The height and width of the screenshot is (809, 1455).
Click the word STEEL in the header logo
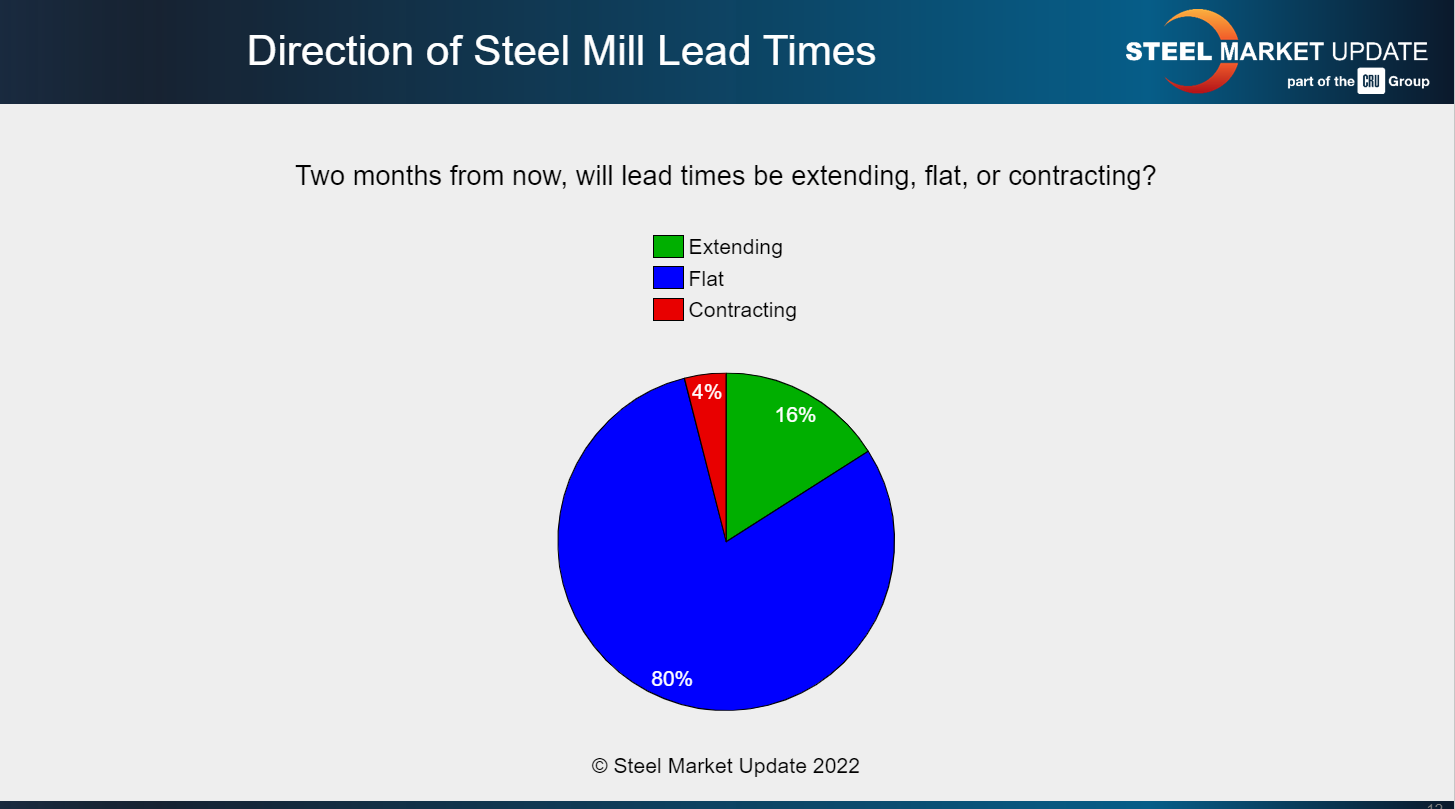point(1168,52)
